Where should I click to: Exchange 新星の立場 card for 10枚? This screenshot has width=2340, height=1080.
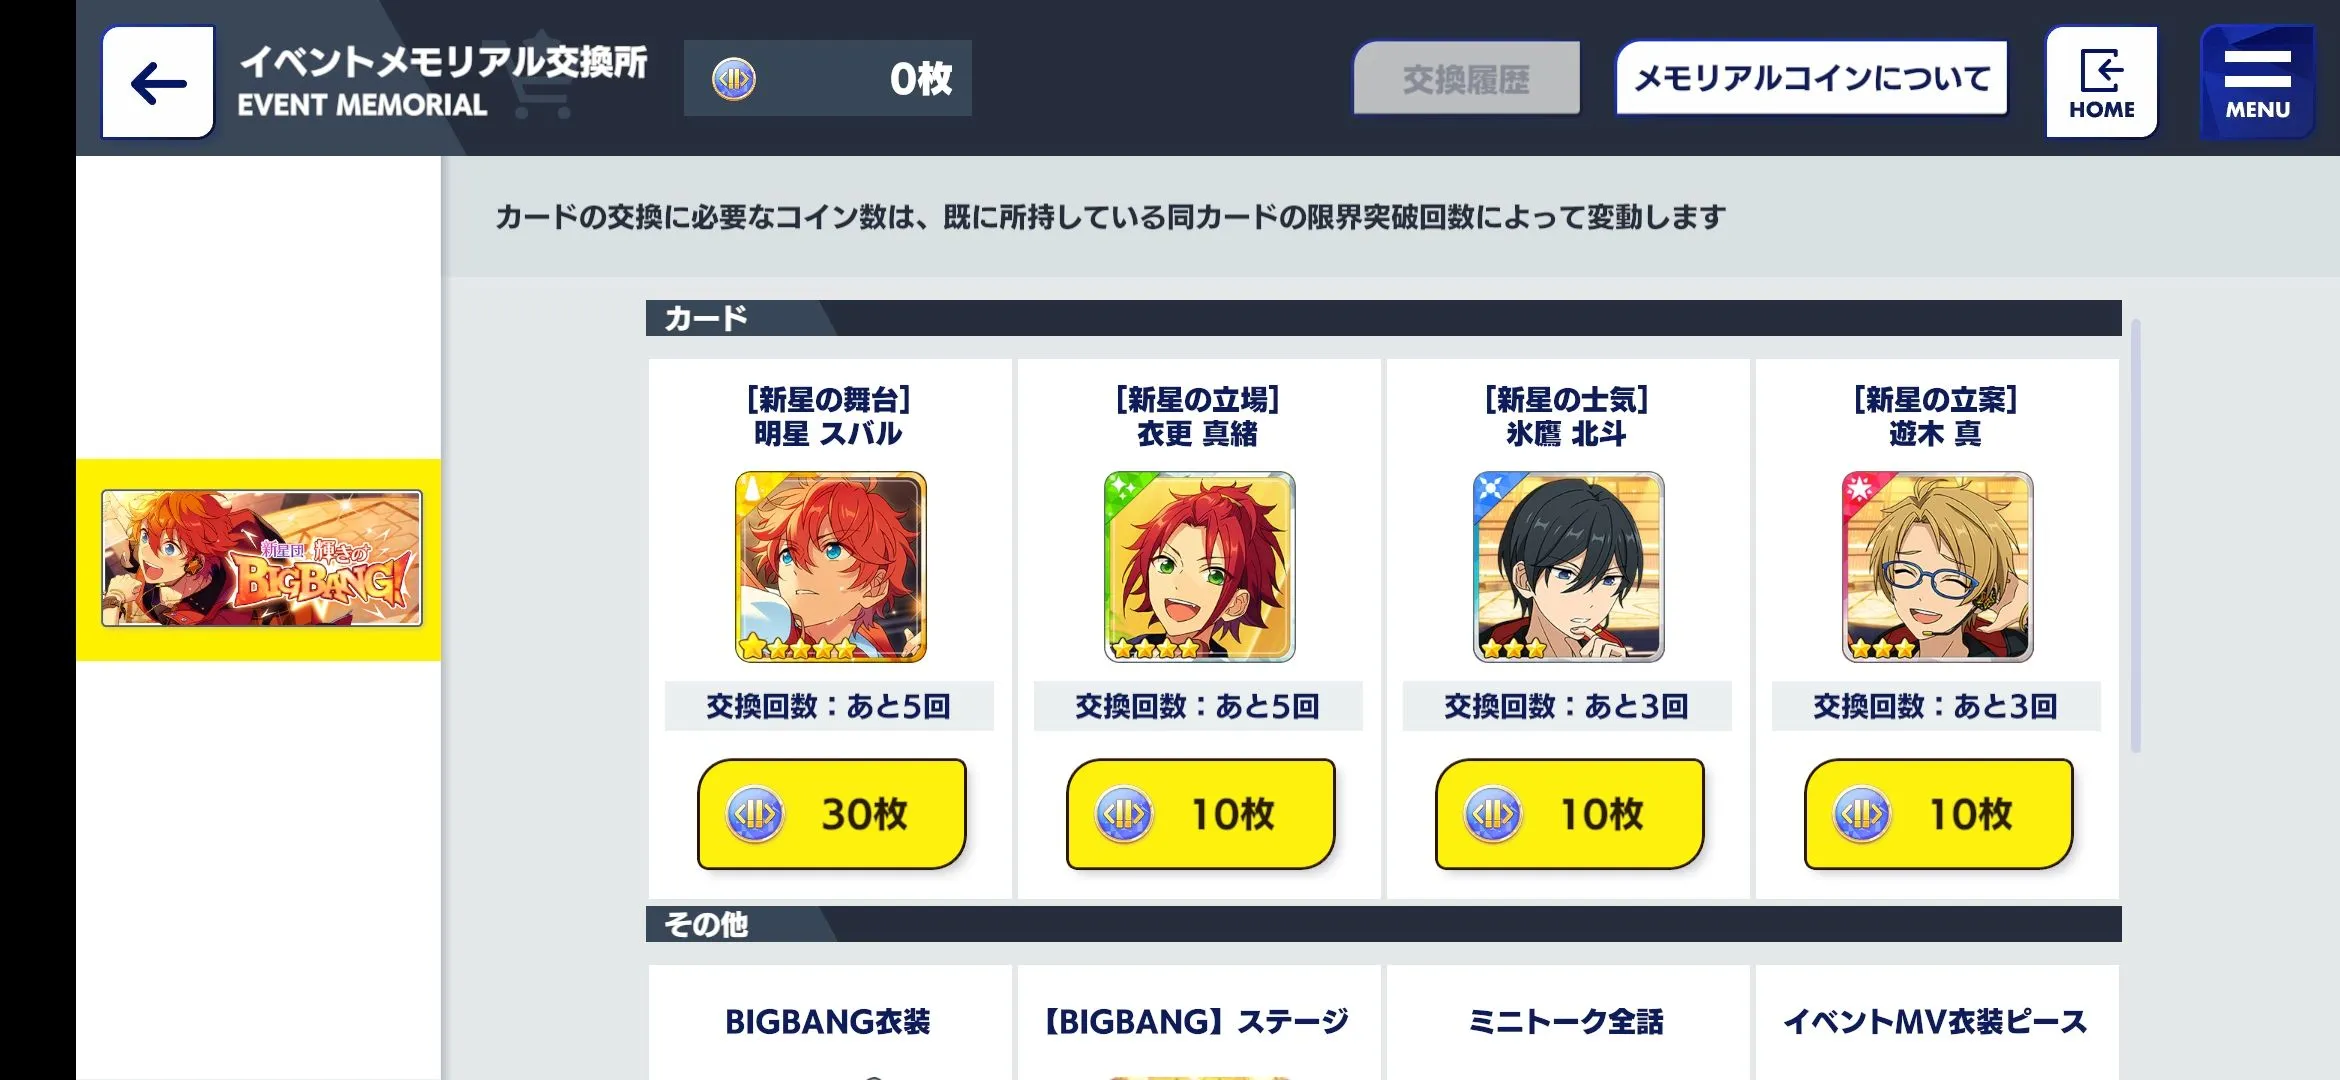click(x=1200, y=813)
